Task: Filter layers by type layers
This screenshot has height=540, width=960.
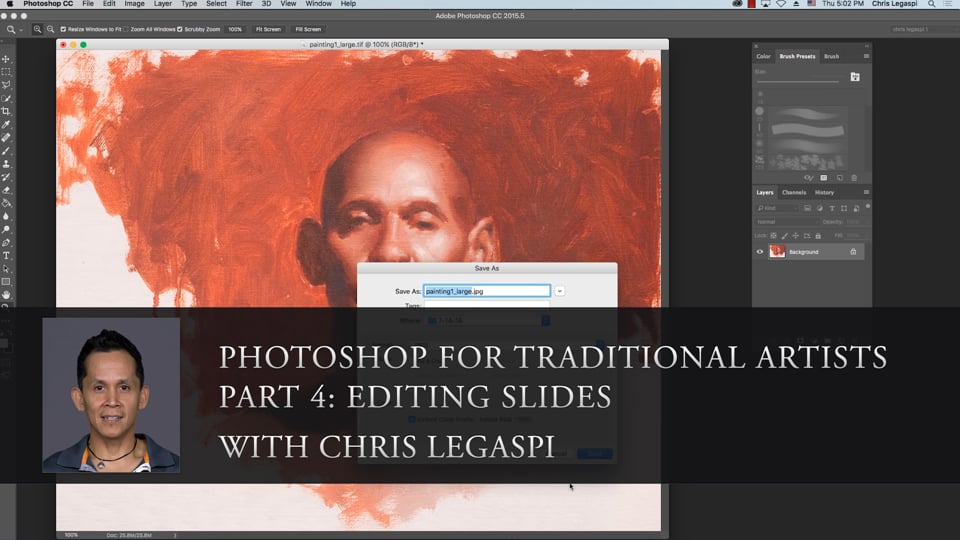Action: click(x=832, y=209)
